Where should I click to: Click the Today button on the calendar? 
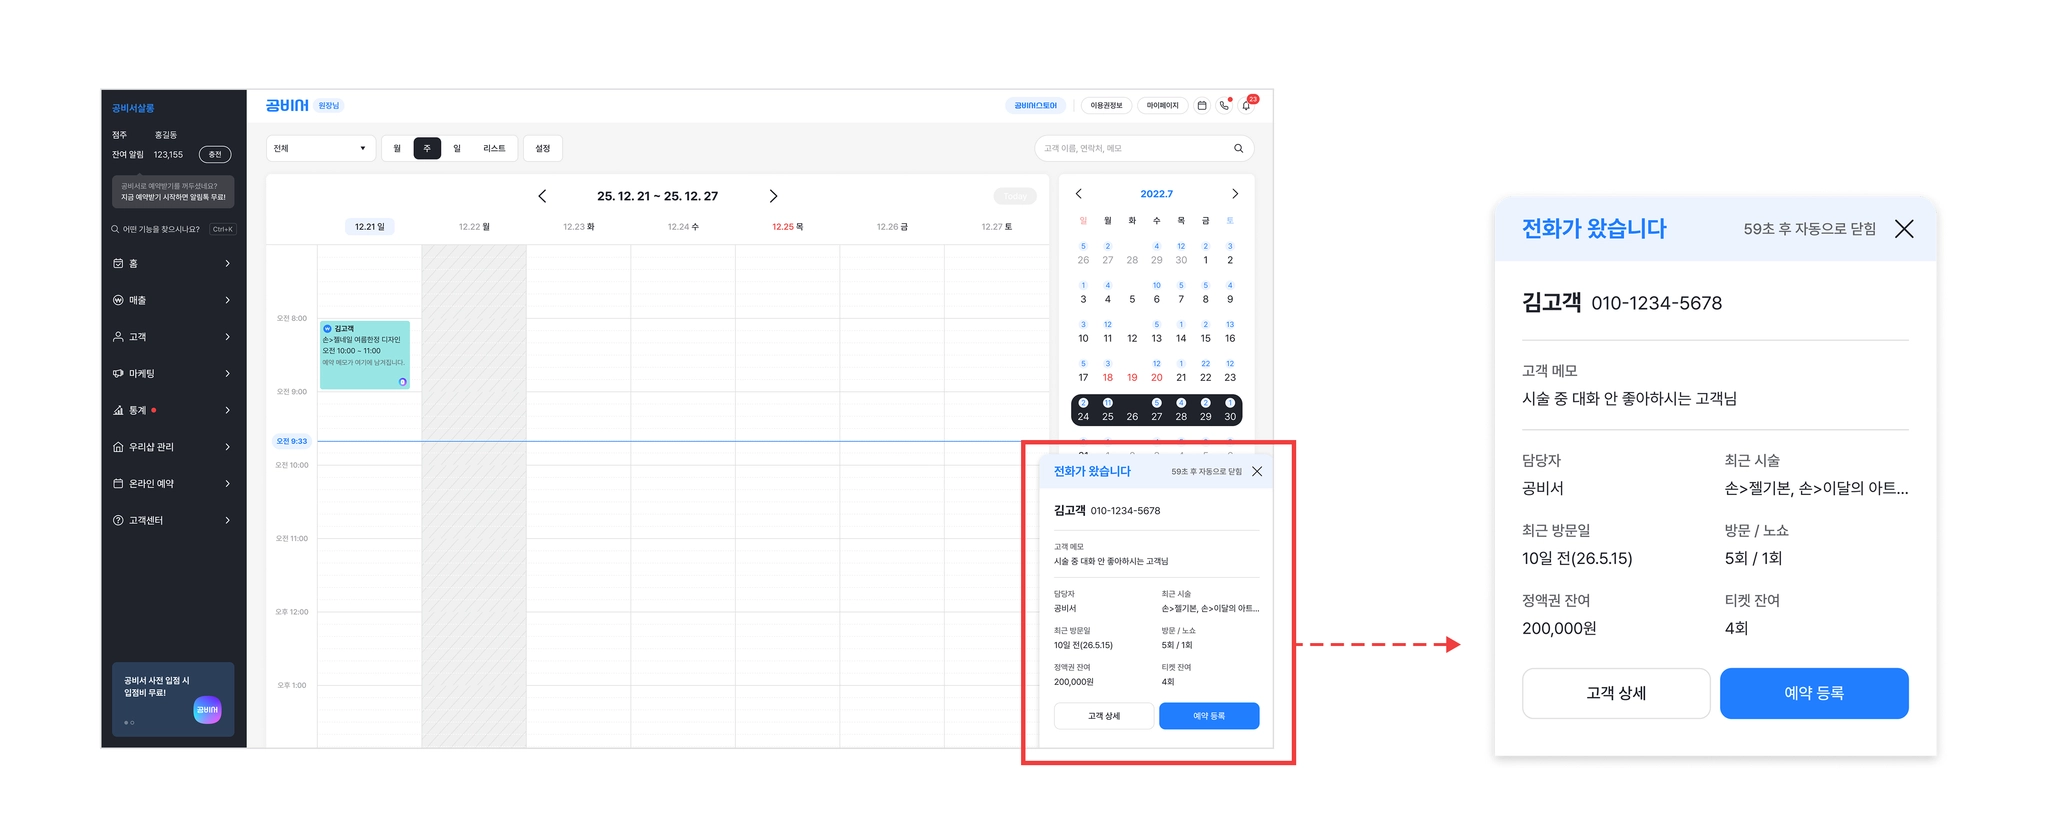[x=1015, y=196]
